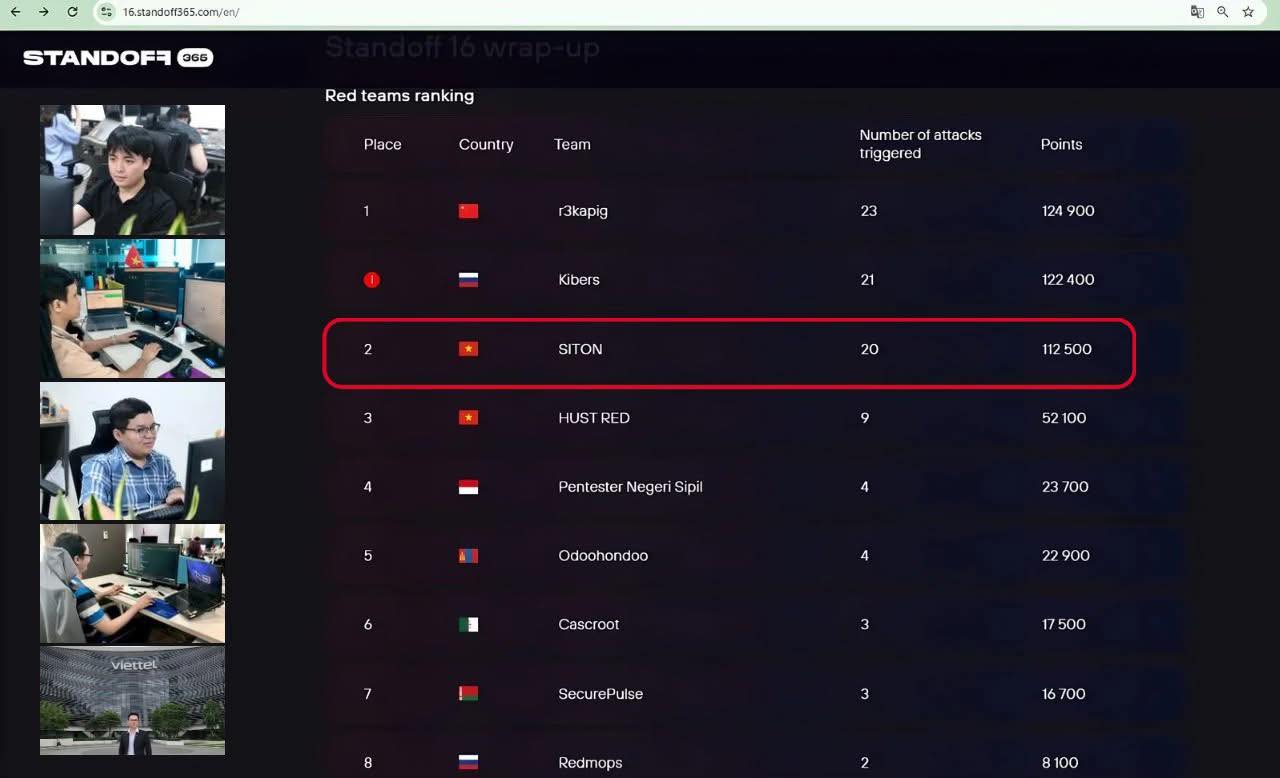Click the address bar URL field
This screenshot has width=1280, height=778.
400,12
